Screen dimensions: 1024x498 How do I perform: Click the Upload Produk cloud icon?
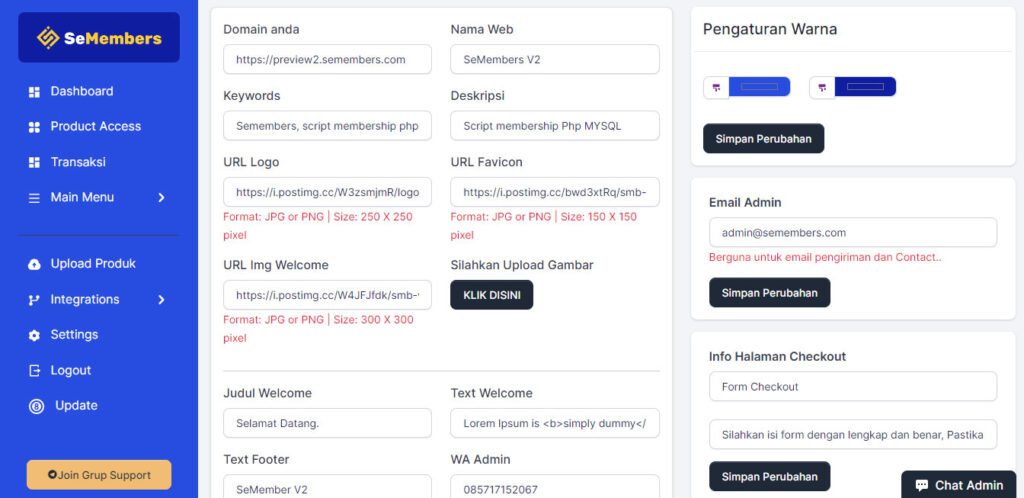tap(34, 264)
